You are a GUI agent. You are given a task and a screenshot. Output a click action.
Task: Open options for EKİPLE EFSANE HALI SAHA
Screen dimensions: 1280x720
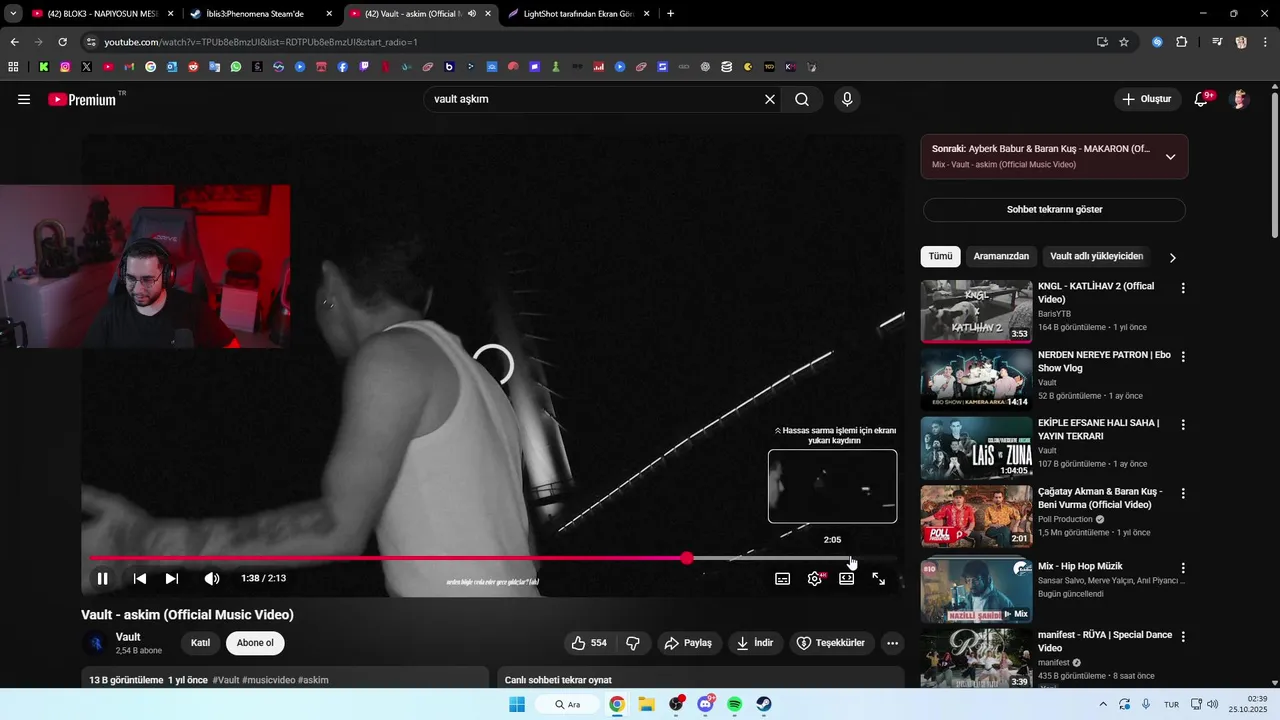coord(1183,425)
